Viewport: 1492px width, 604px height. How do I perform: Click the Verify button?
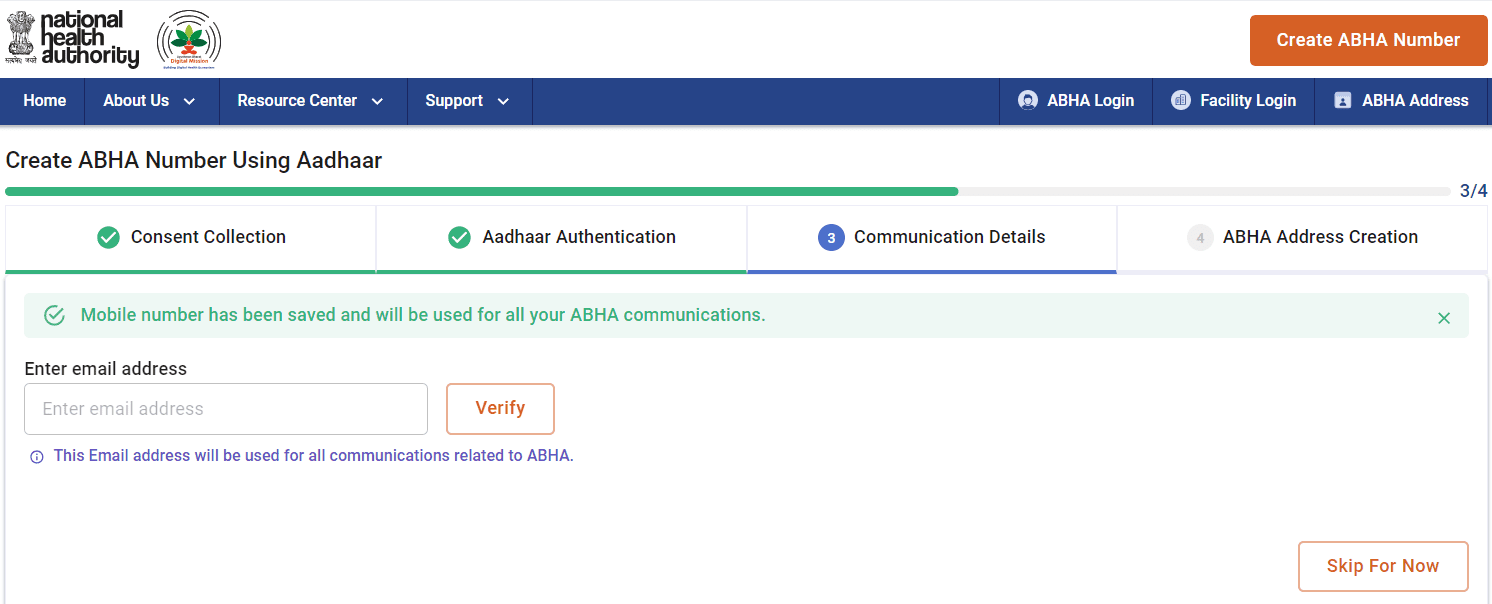500,408
